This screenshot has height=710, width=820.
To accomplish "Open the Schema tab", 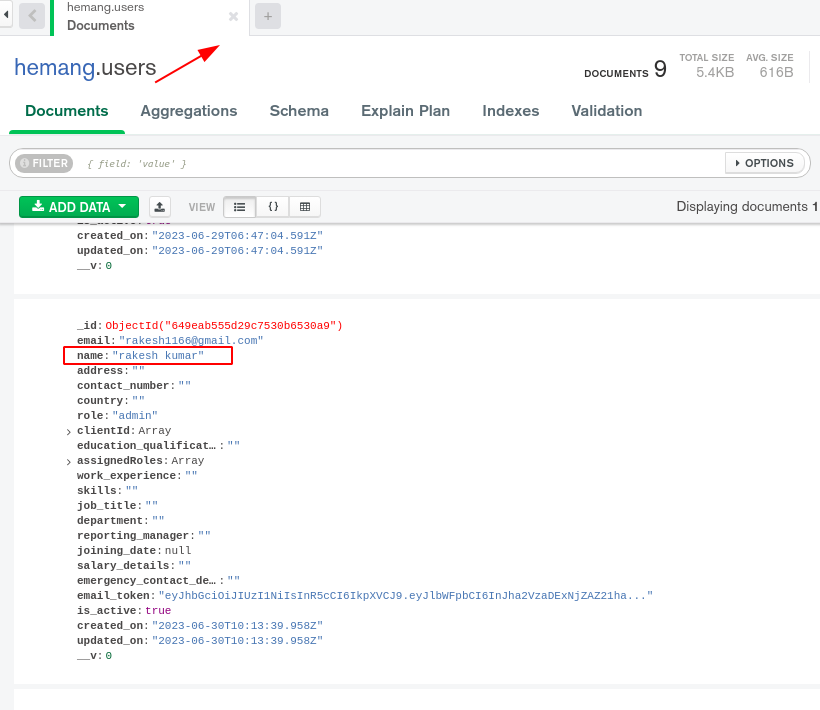I will (x=299, y=111).
